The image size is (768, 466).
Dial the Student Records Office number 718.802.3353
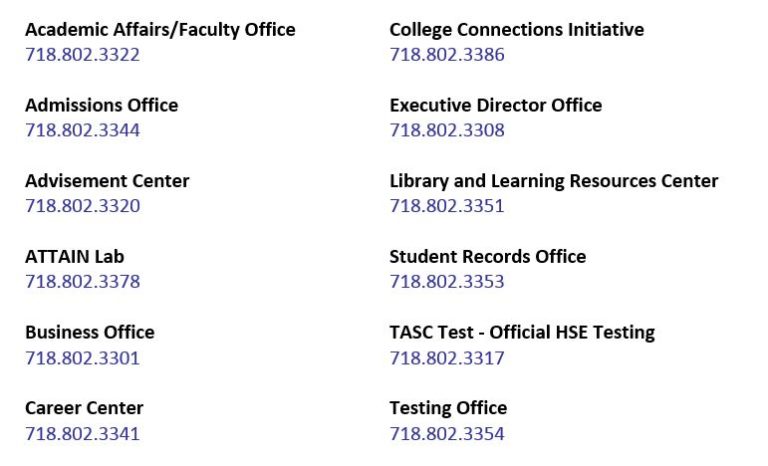[x=447, y=282]
